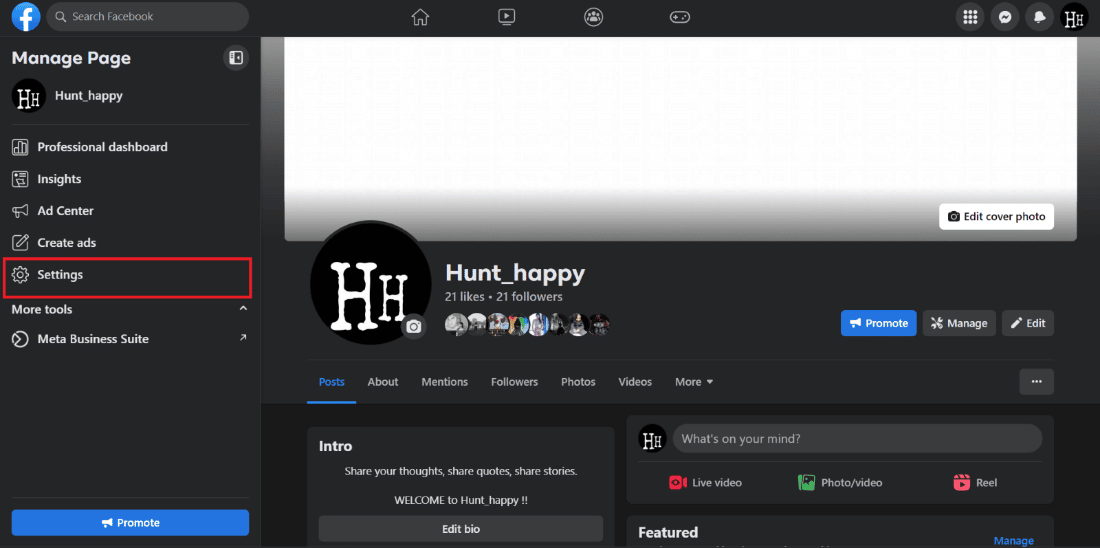The width and height of the screenshot is (1100, 548).
Task: Open the apps grid menu icon
Action: click(970, 18)
